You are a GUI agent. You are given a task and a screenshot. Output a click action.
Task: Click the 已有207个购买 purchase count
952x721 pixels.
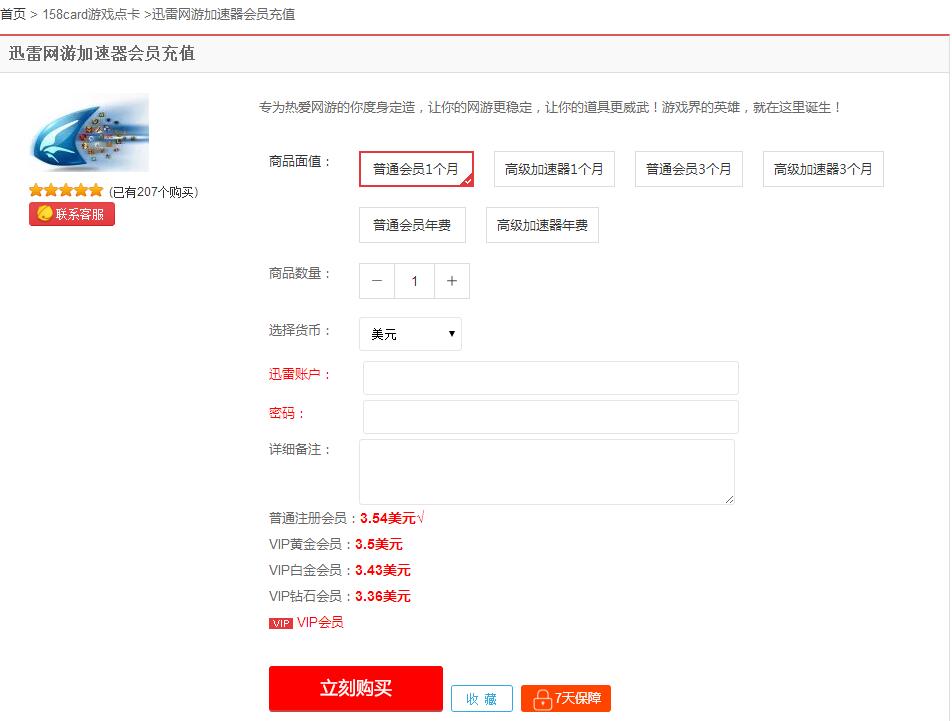coord(154,192)
